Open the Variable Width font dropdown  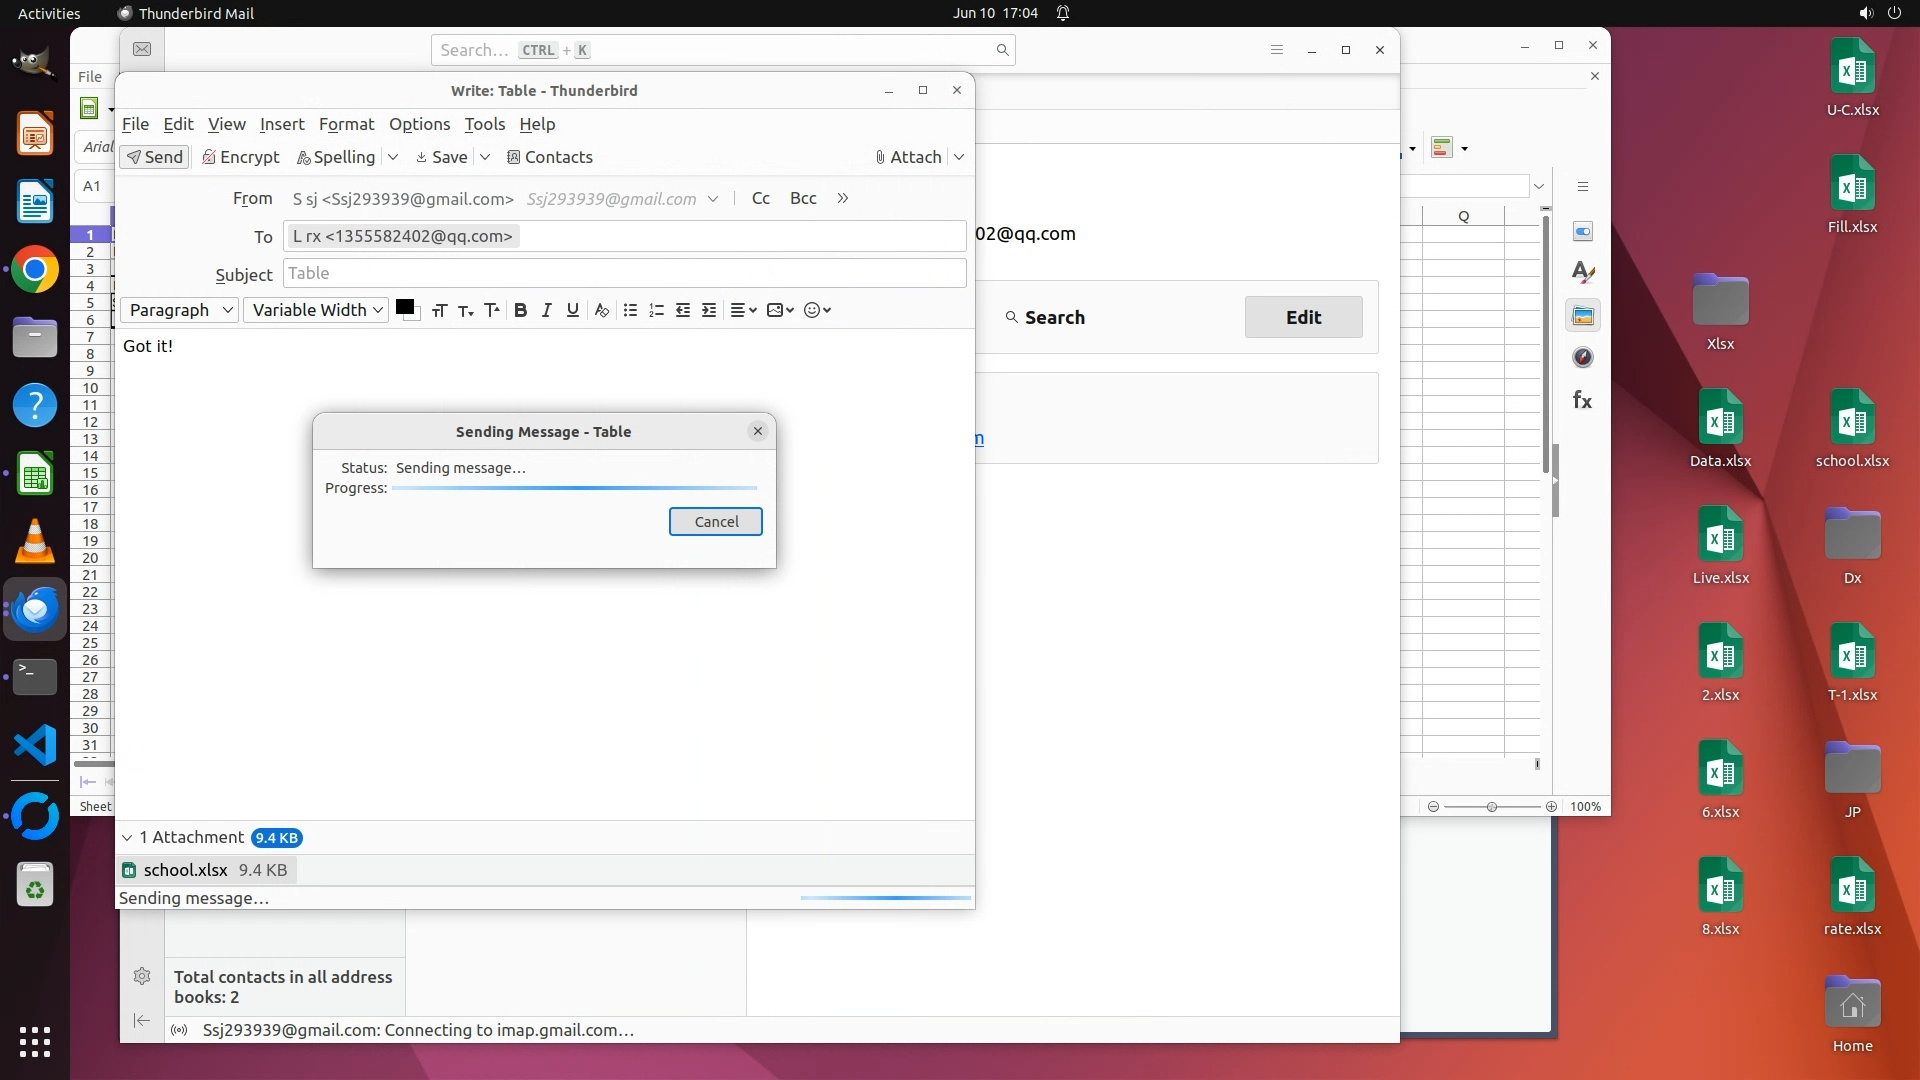point(316,310)
